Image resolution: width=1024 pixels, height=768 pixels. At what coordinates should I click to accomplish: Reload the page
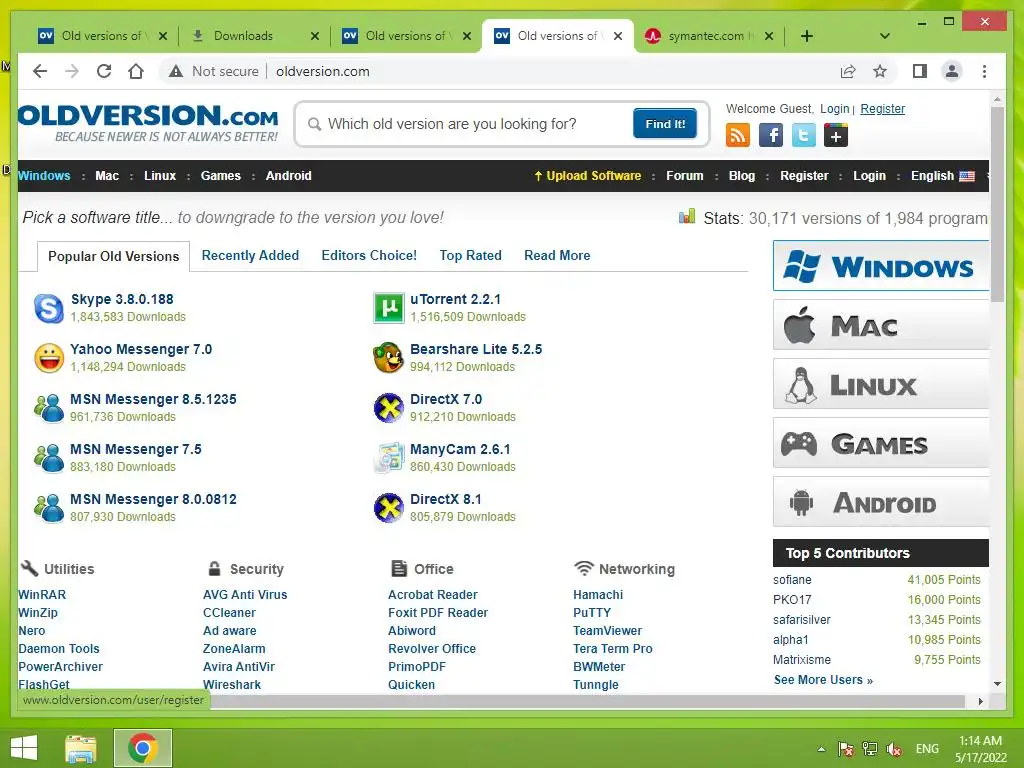[104, 71]
